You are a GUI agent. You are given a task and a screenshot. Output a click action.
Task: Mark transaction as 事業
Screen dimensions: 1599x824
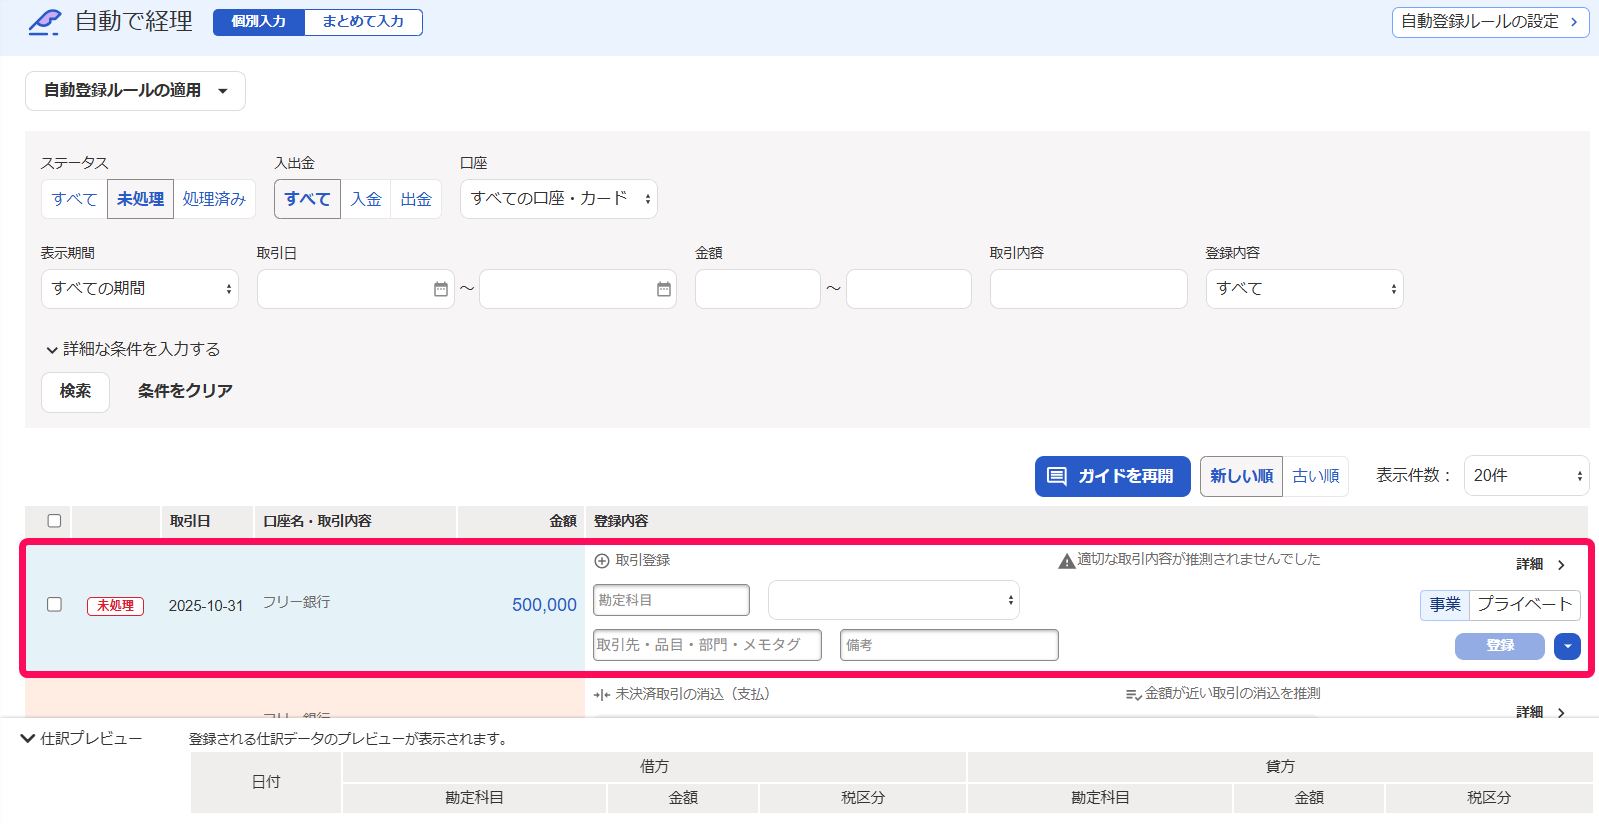(1445, 605)
